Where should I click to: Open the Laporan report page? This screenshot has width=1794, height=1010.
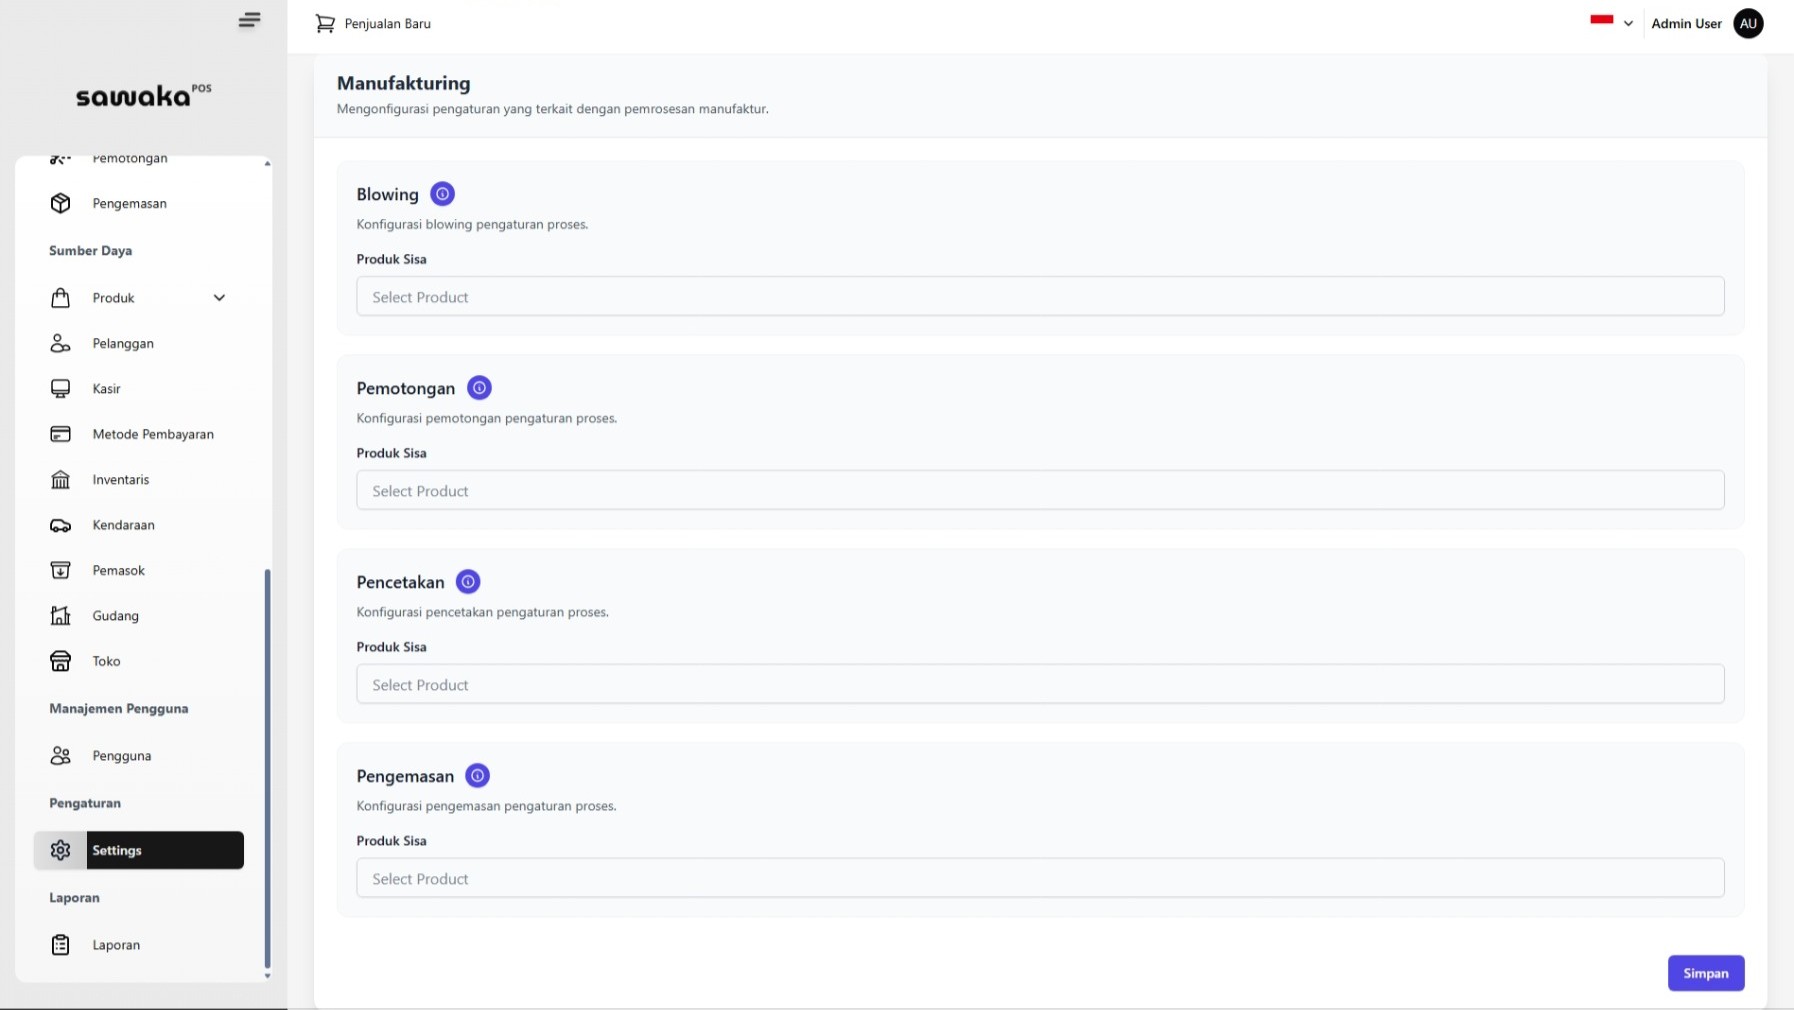pos(116,945)
